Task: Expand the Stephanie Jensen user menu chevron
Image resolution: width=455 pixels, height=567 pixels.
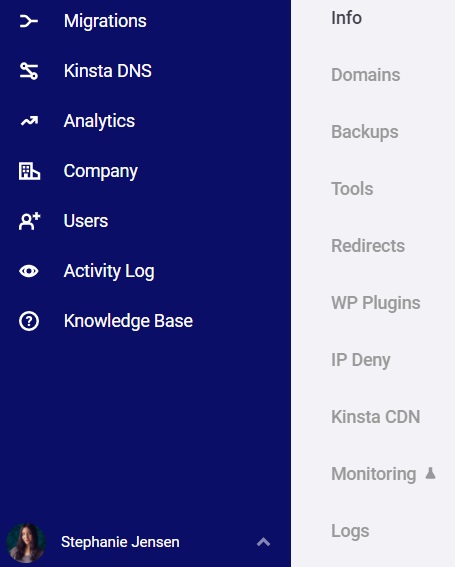Action: (x=263, y=542)
